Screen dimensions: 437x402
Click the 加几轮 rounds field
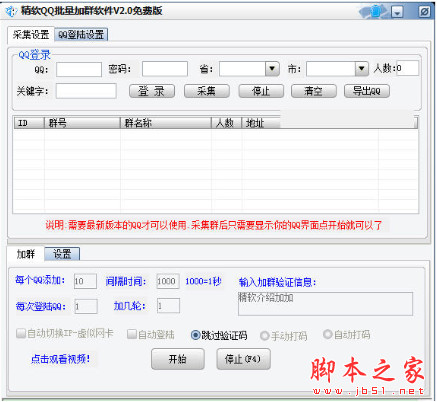point(168,306)
